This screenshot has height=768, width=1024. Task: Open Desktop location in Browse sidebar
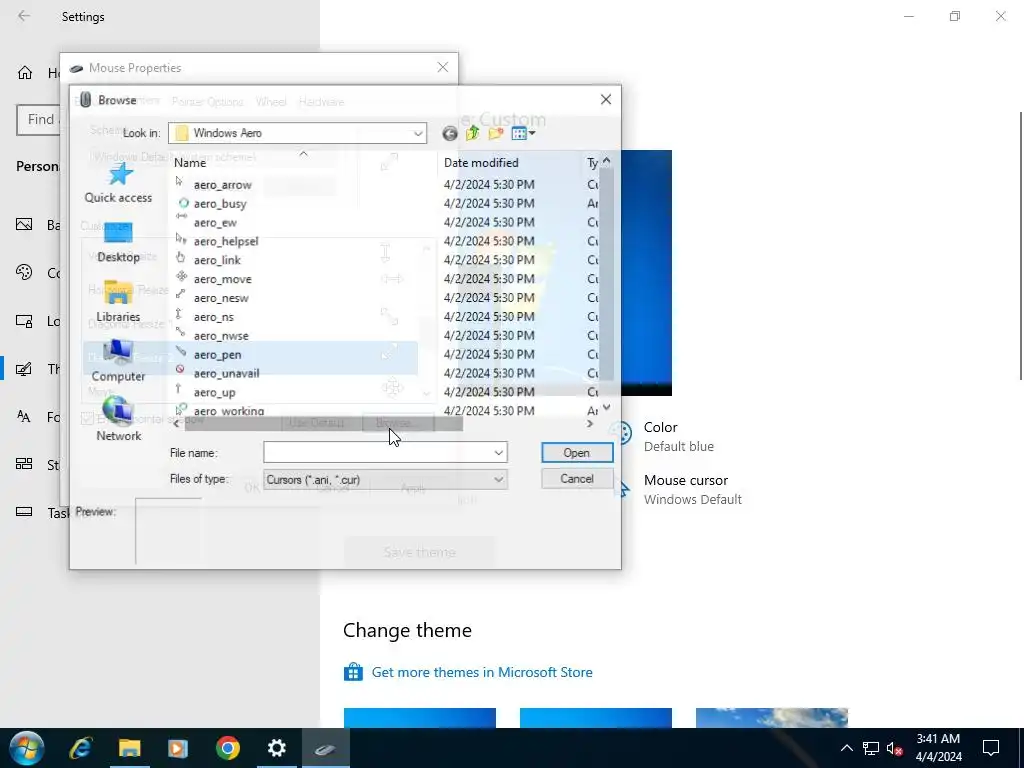point(118,243)
